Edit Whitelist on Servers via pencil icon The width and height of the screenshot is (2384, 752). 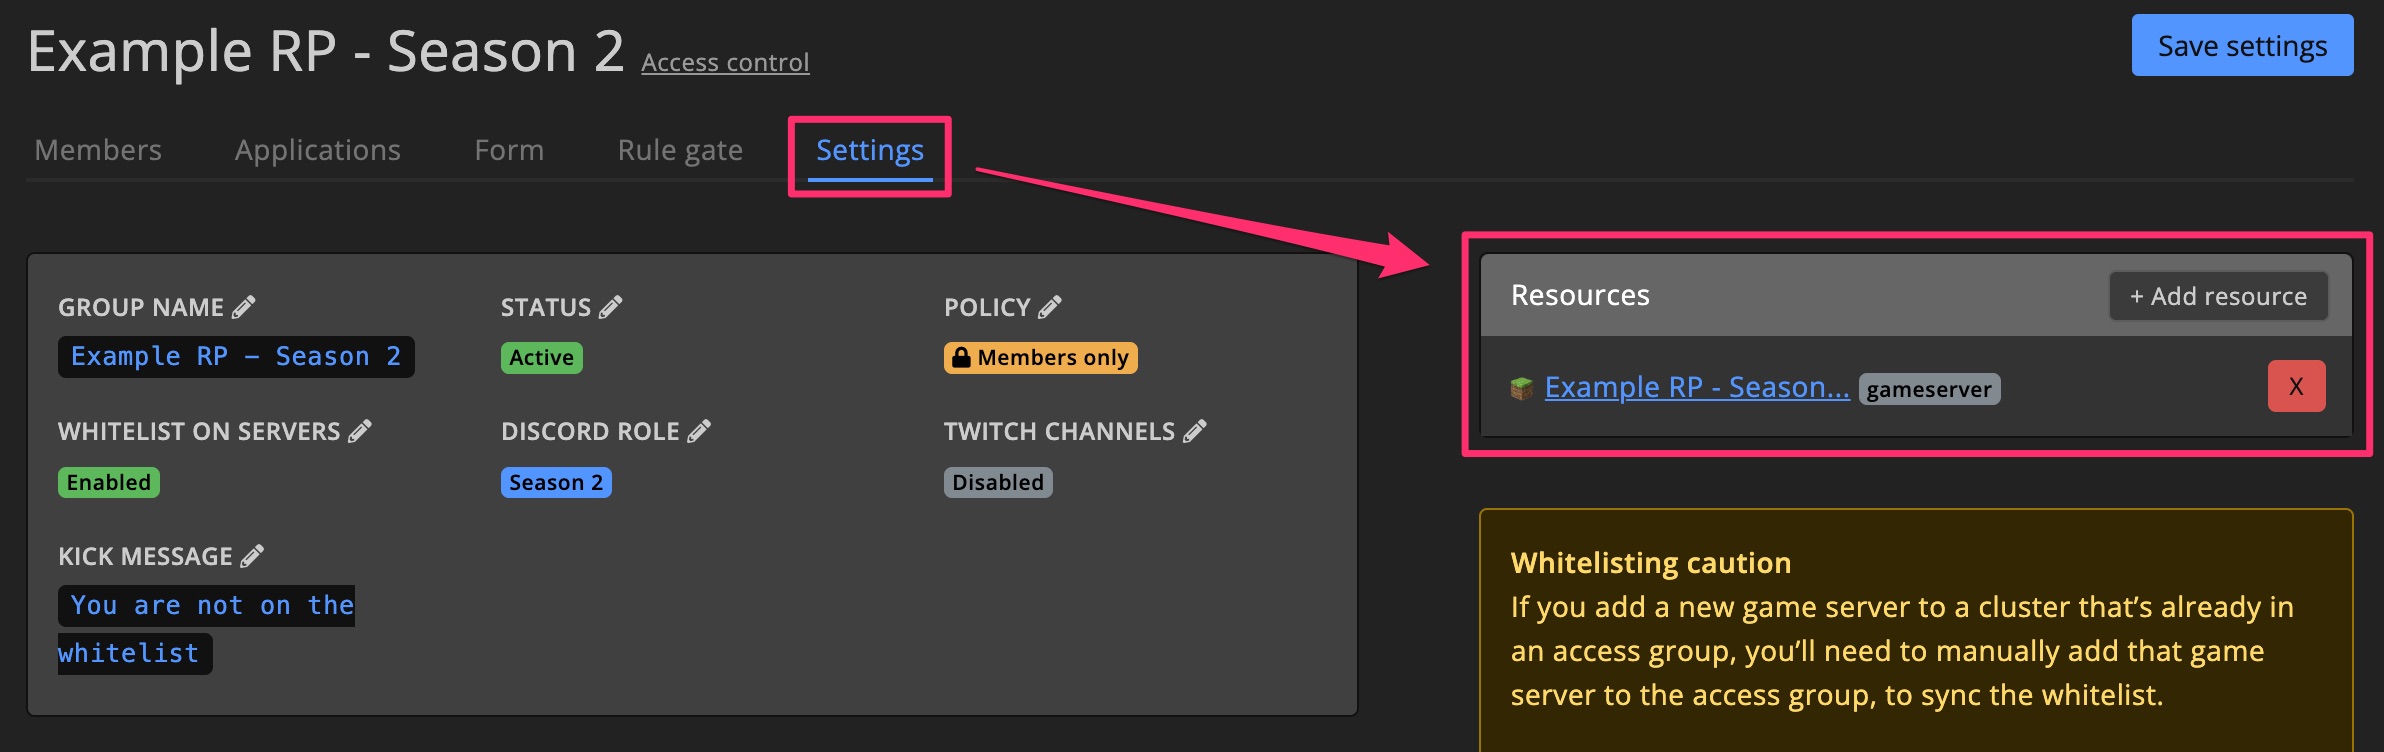coord(360,431)
